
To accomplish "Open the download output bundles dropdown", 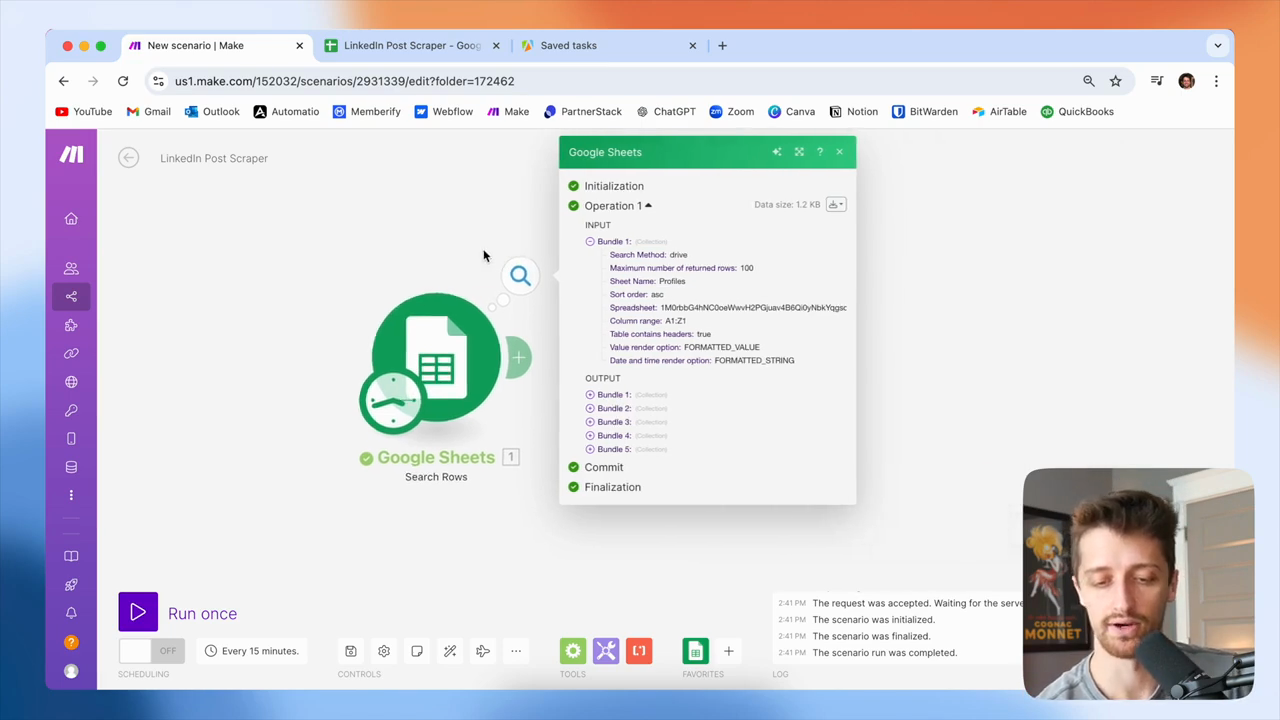I will (836, 205).
